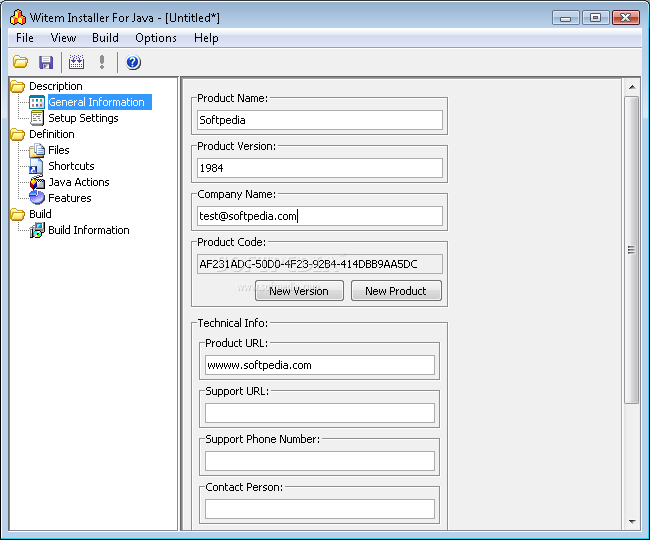Open the Options menu
Viewport: 650px width, 540px height.
pos(156,38)
